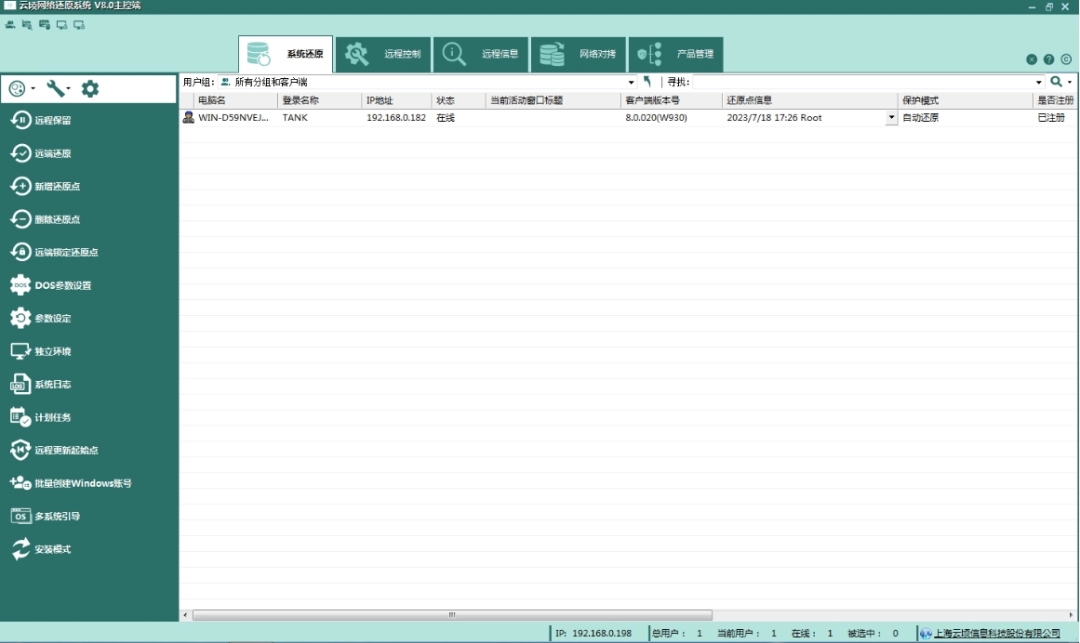Click the 新增还原点 plus icon

coord(21,186)
